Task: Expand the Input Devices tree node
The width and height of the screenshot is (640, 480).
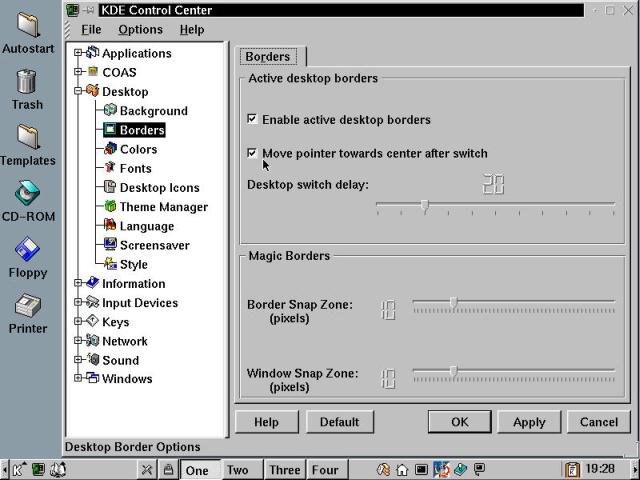Action: pyautogui.click(x=78, y=302)
